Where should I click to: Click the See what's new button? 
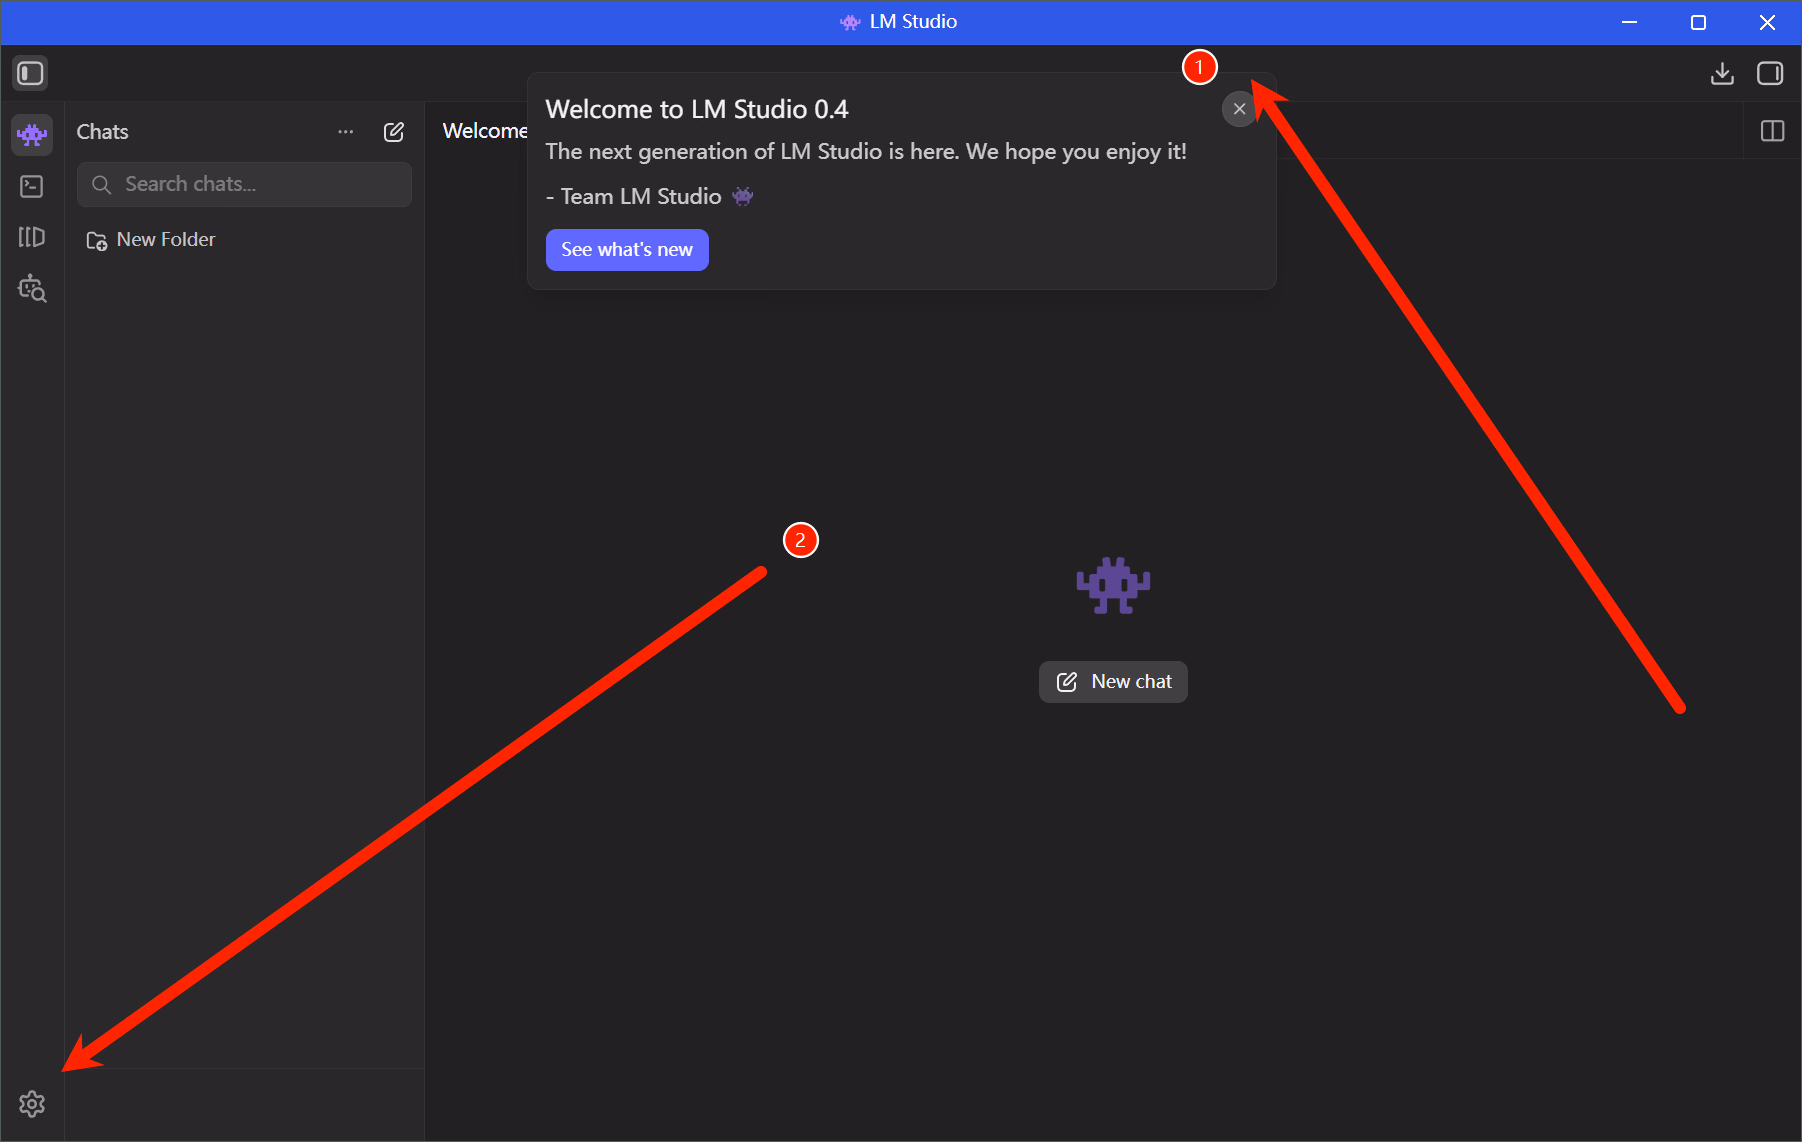click(627, 250)
